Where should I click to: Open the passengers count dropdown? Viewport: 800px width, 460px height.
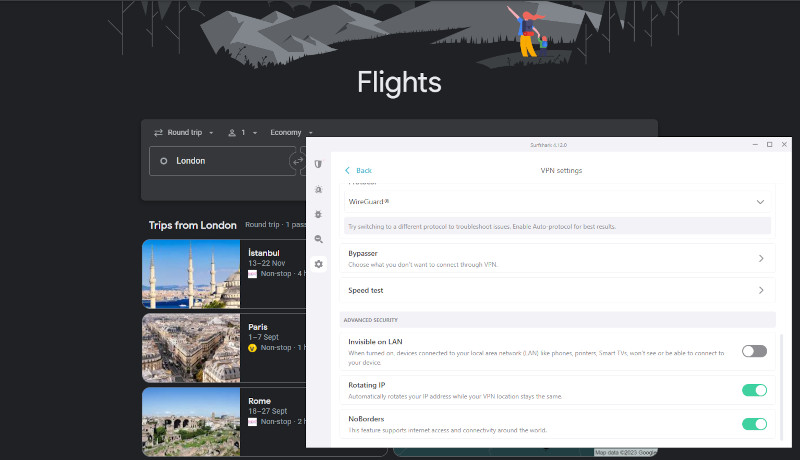pos(243,133)
